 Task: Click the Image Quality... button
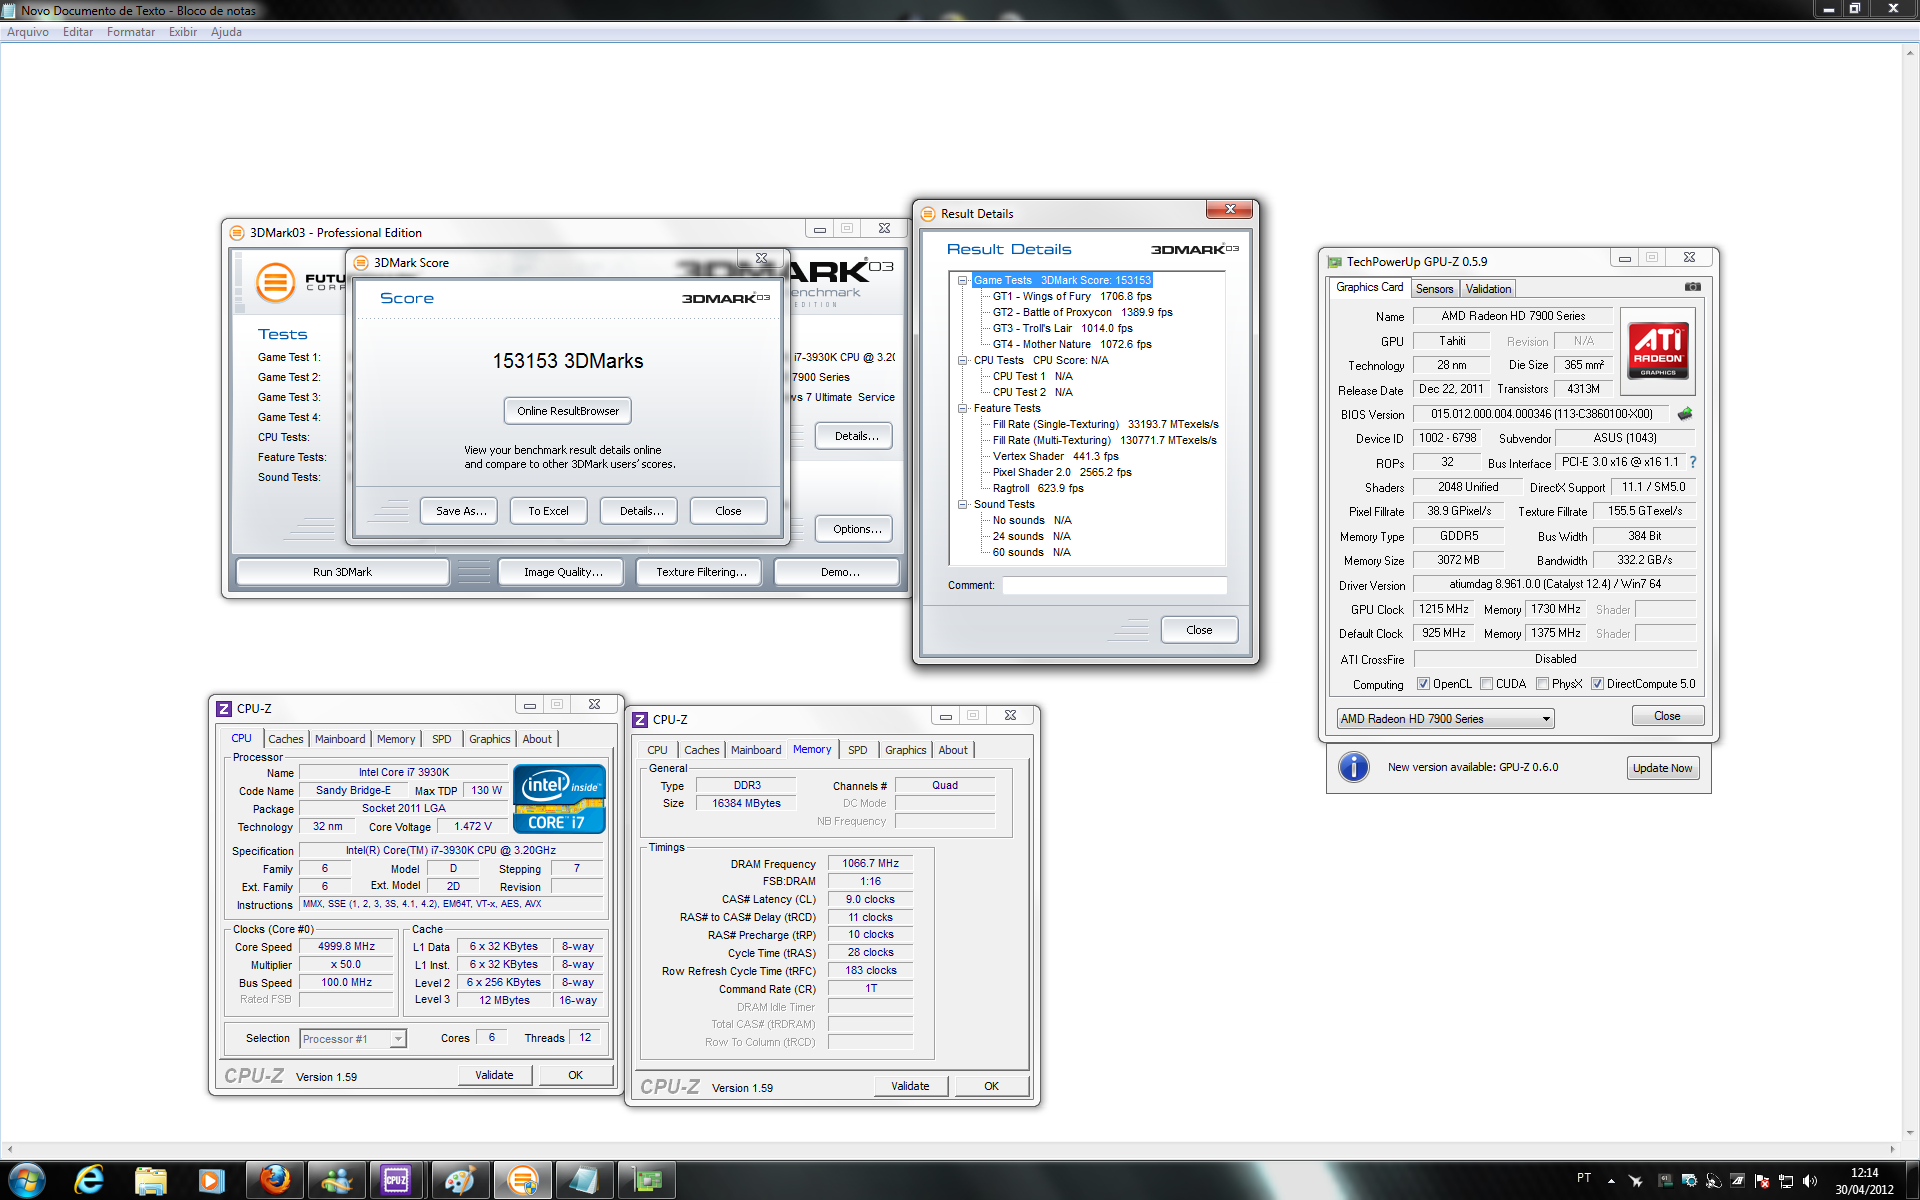pyautogui.click(x=563, y=572)
